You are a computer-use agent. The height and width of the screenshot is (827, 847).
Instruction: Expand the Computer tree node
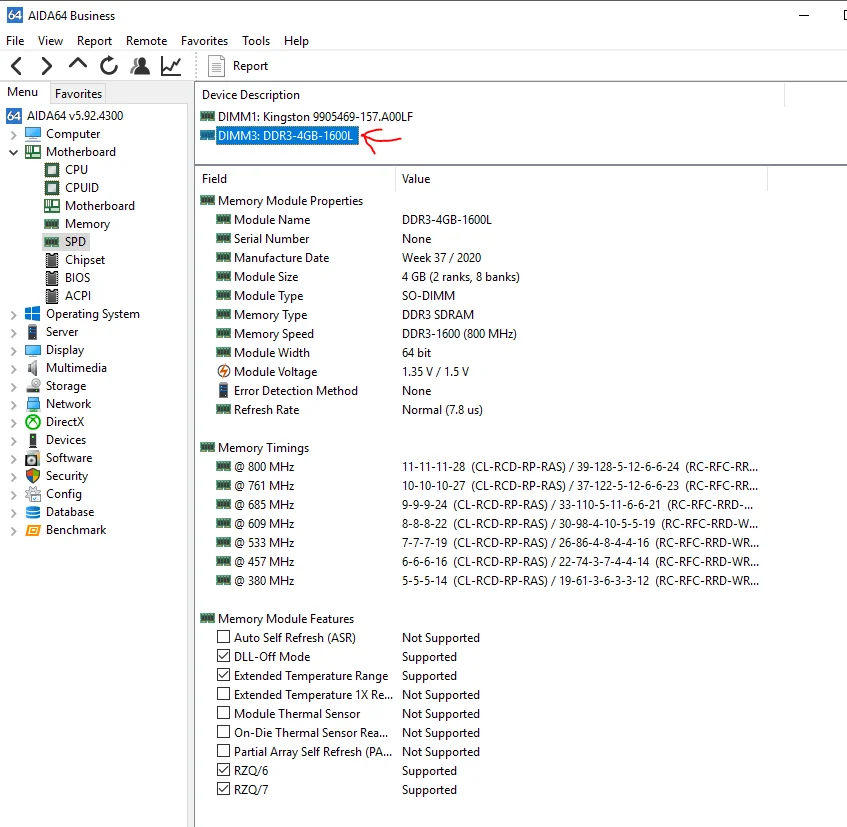pos(14,135)
